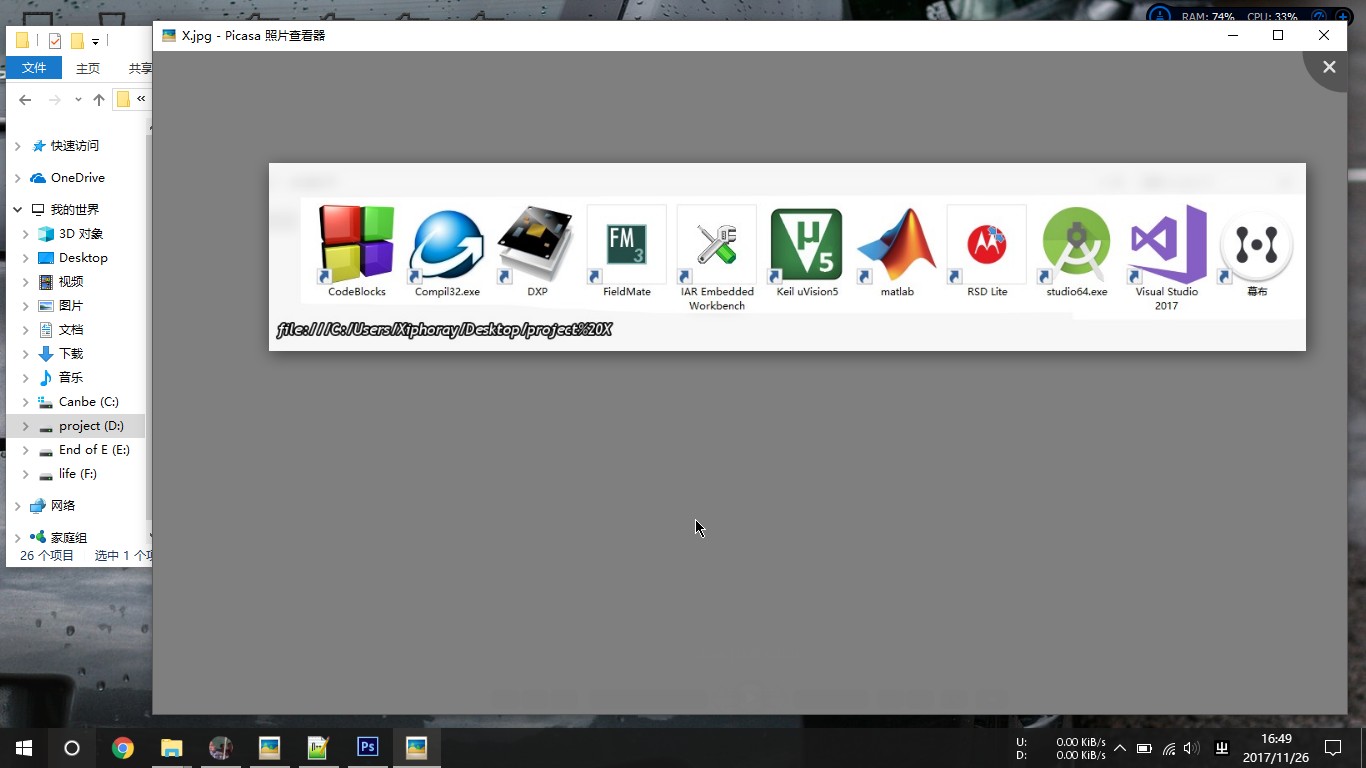Click the volume speaker icon in tray
This screenshot has height=768, width=1366.
point(1191,748)
